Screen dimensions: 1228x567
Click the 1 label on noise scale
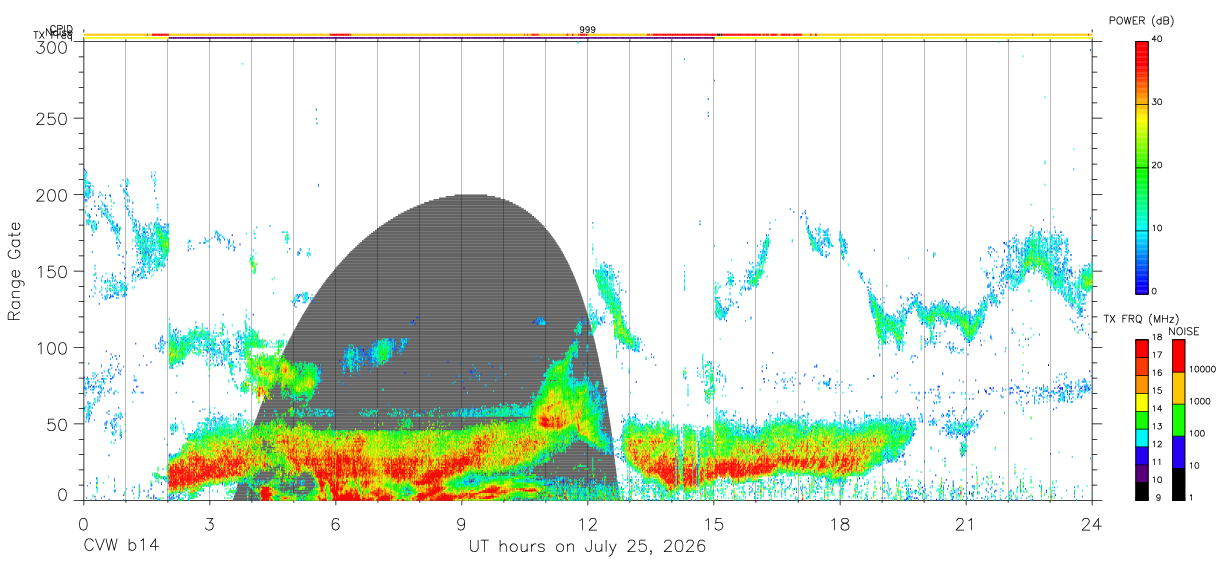coord(1193,497)
